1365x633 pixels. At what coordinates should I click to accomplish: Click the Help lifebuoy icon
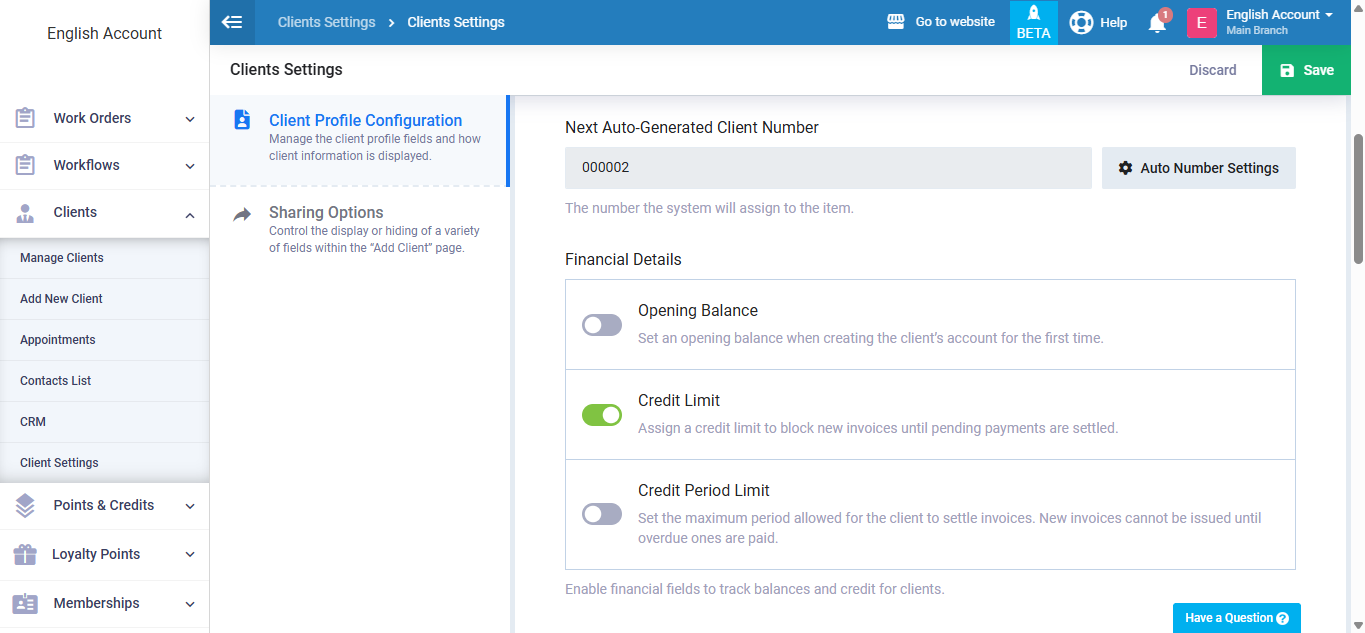pos(1081,22)
